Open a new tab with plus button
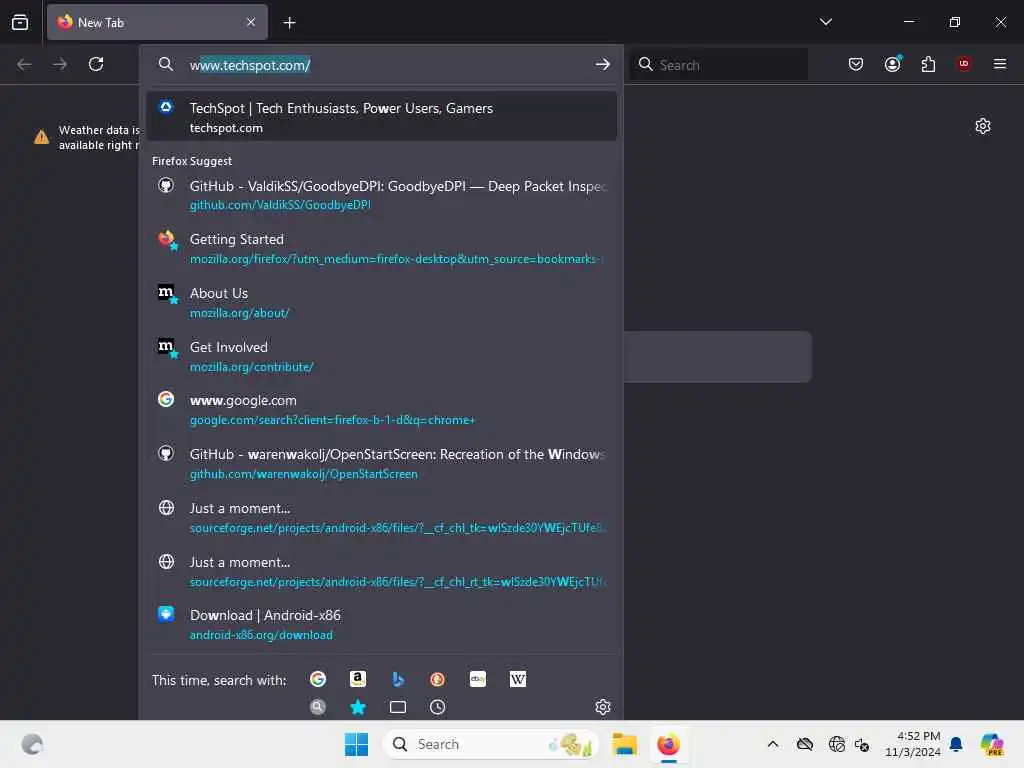Viewport: 1024px width, 768px height. pos(289,23)
